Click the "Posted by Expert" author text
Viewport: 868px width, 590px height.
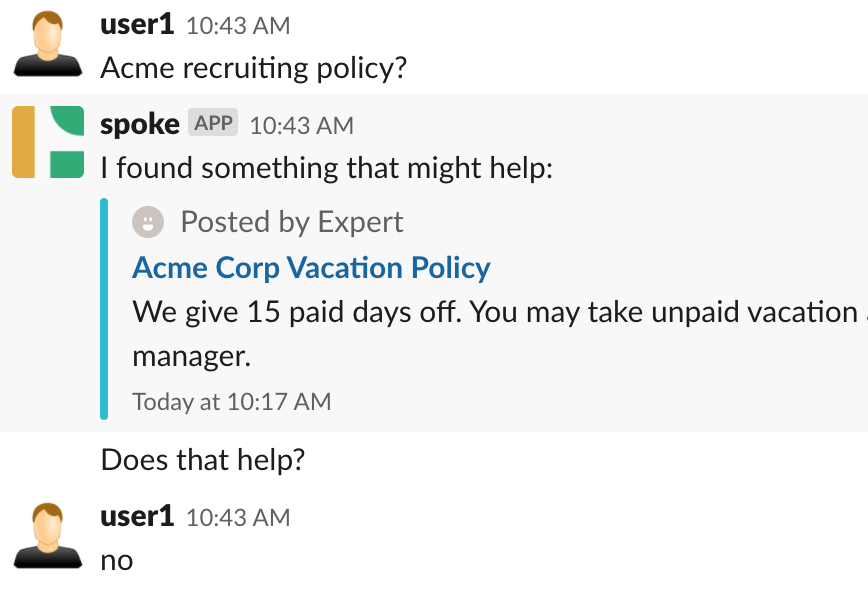(x=292, y=222)
